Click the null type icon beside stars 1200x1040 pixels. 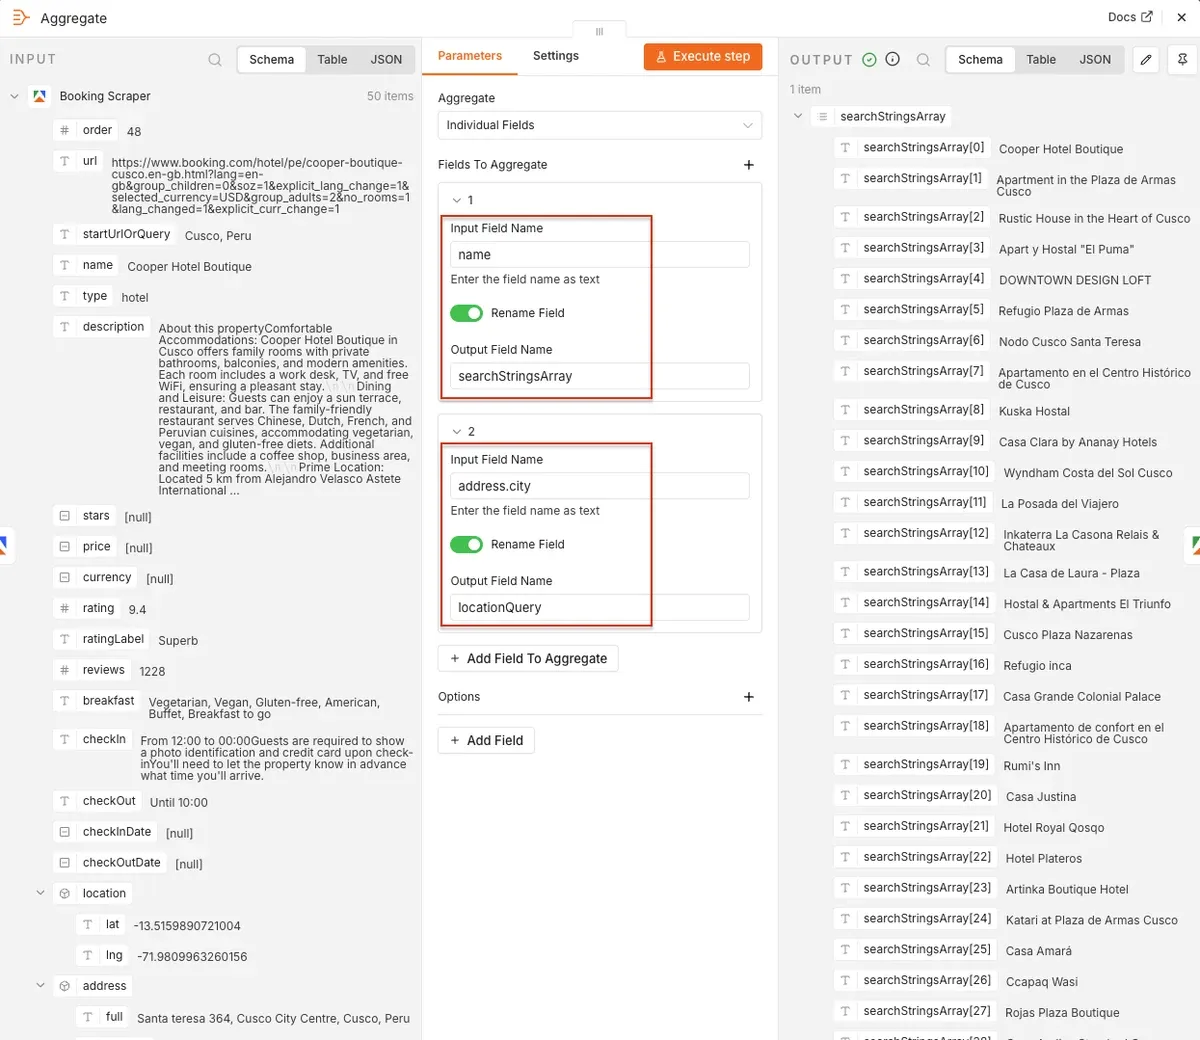65,516
